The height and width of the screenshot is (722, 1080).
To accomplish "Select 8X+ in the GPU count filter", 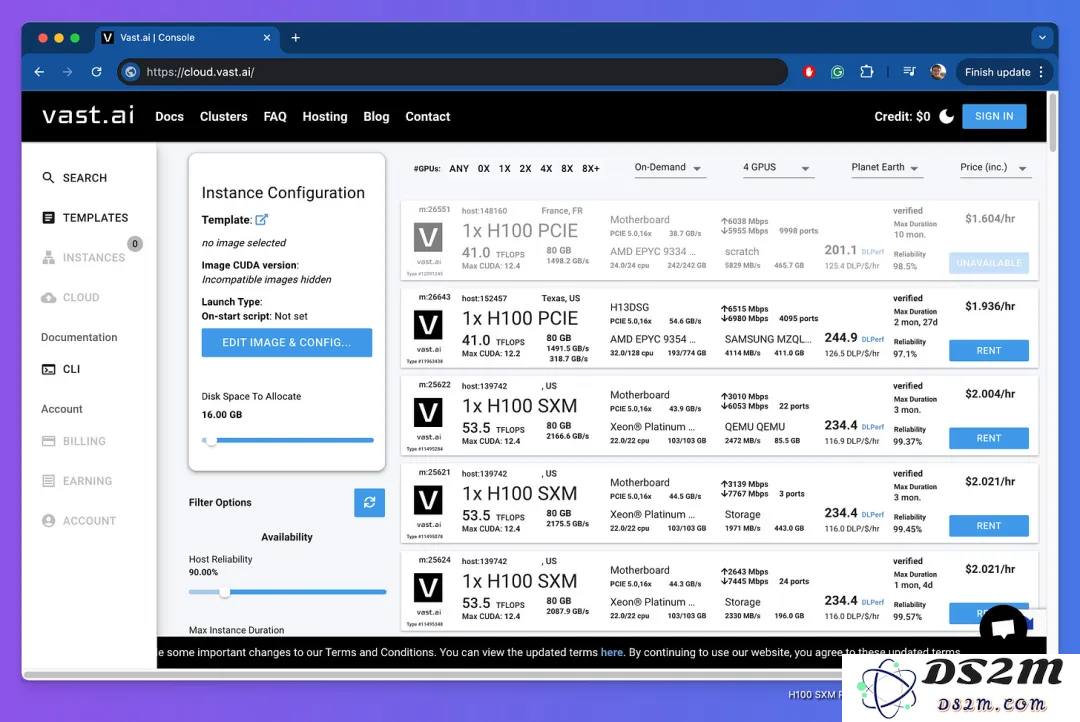I will coord(591,168).
